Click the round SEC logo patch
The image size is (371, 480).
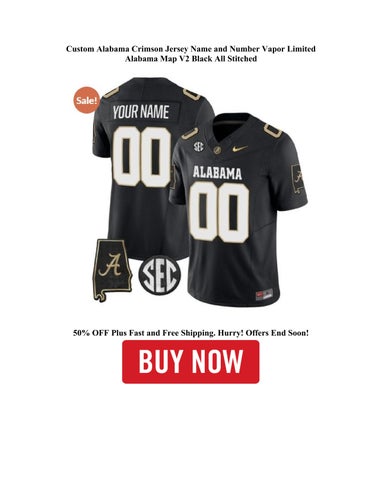click(x=159, y=275)
